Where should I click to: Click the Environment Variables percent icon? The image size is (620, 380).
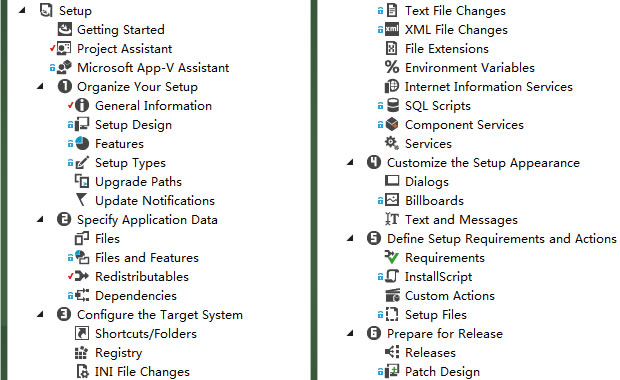(392, 67)
